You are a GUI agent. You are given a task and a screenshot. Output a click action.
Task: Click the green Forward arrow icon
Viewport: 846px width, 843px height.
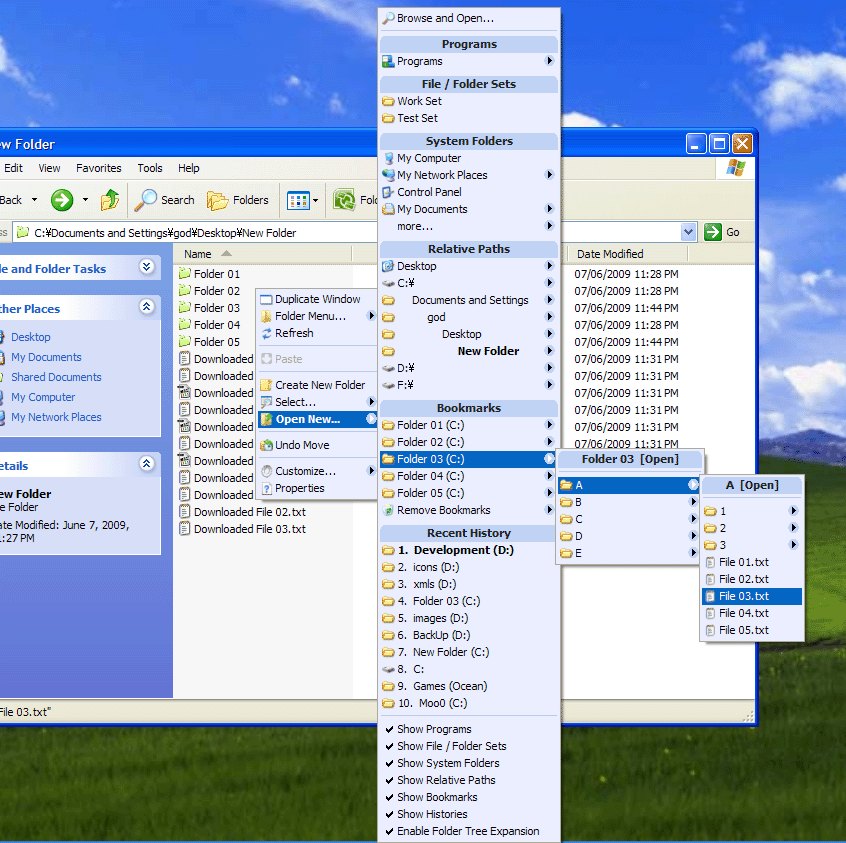pos(62,200)
